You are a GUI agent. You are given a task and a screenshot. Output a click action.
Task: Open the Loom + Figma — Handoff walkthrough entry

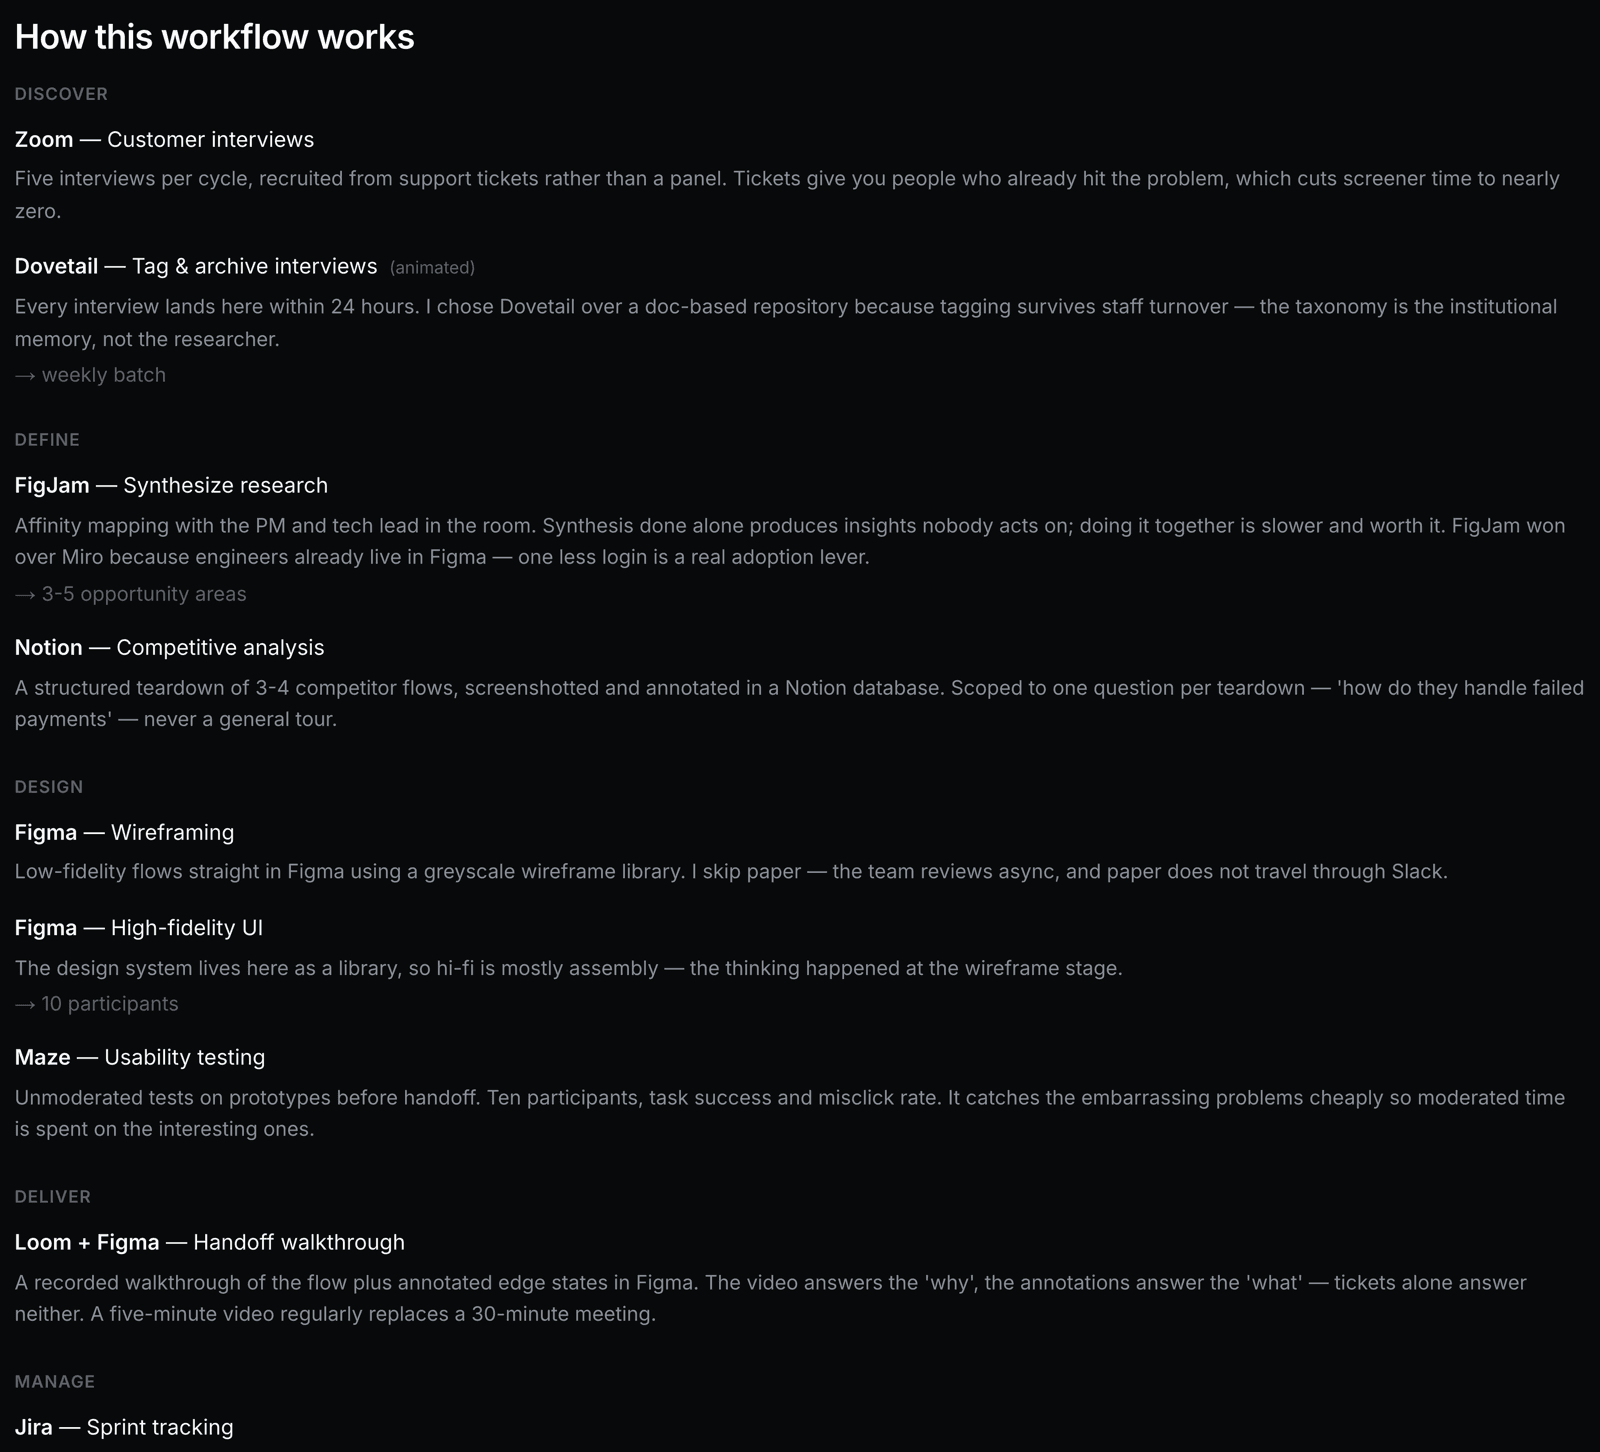click(x=210, y=1242)
